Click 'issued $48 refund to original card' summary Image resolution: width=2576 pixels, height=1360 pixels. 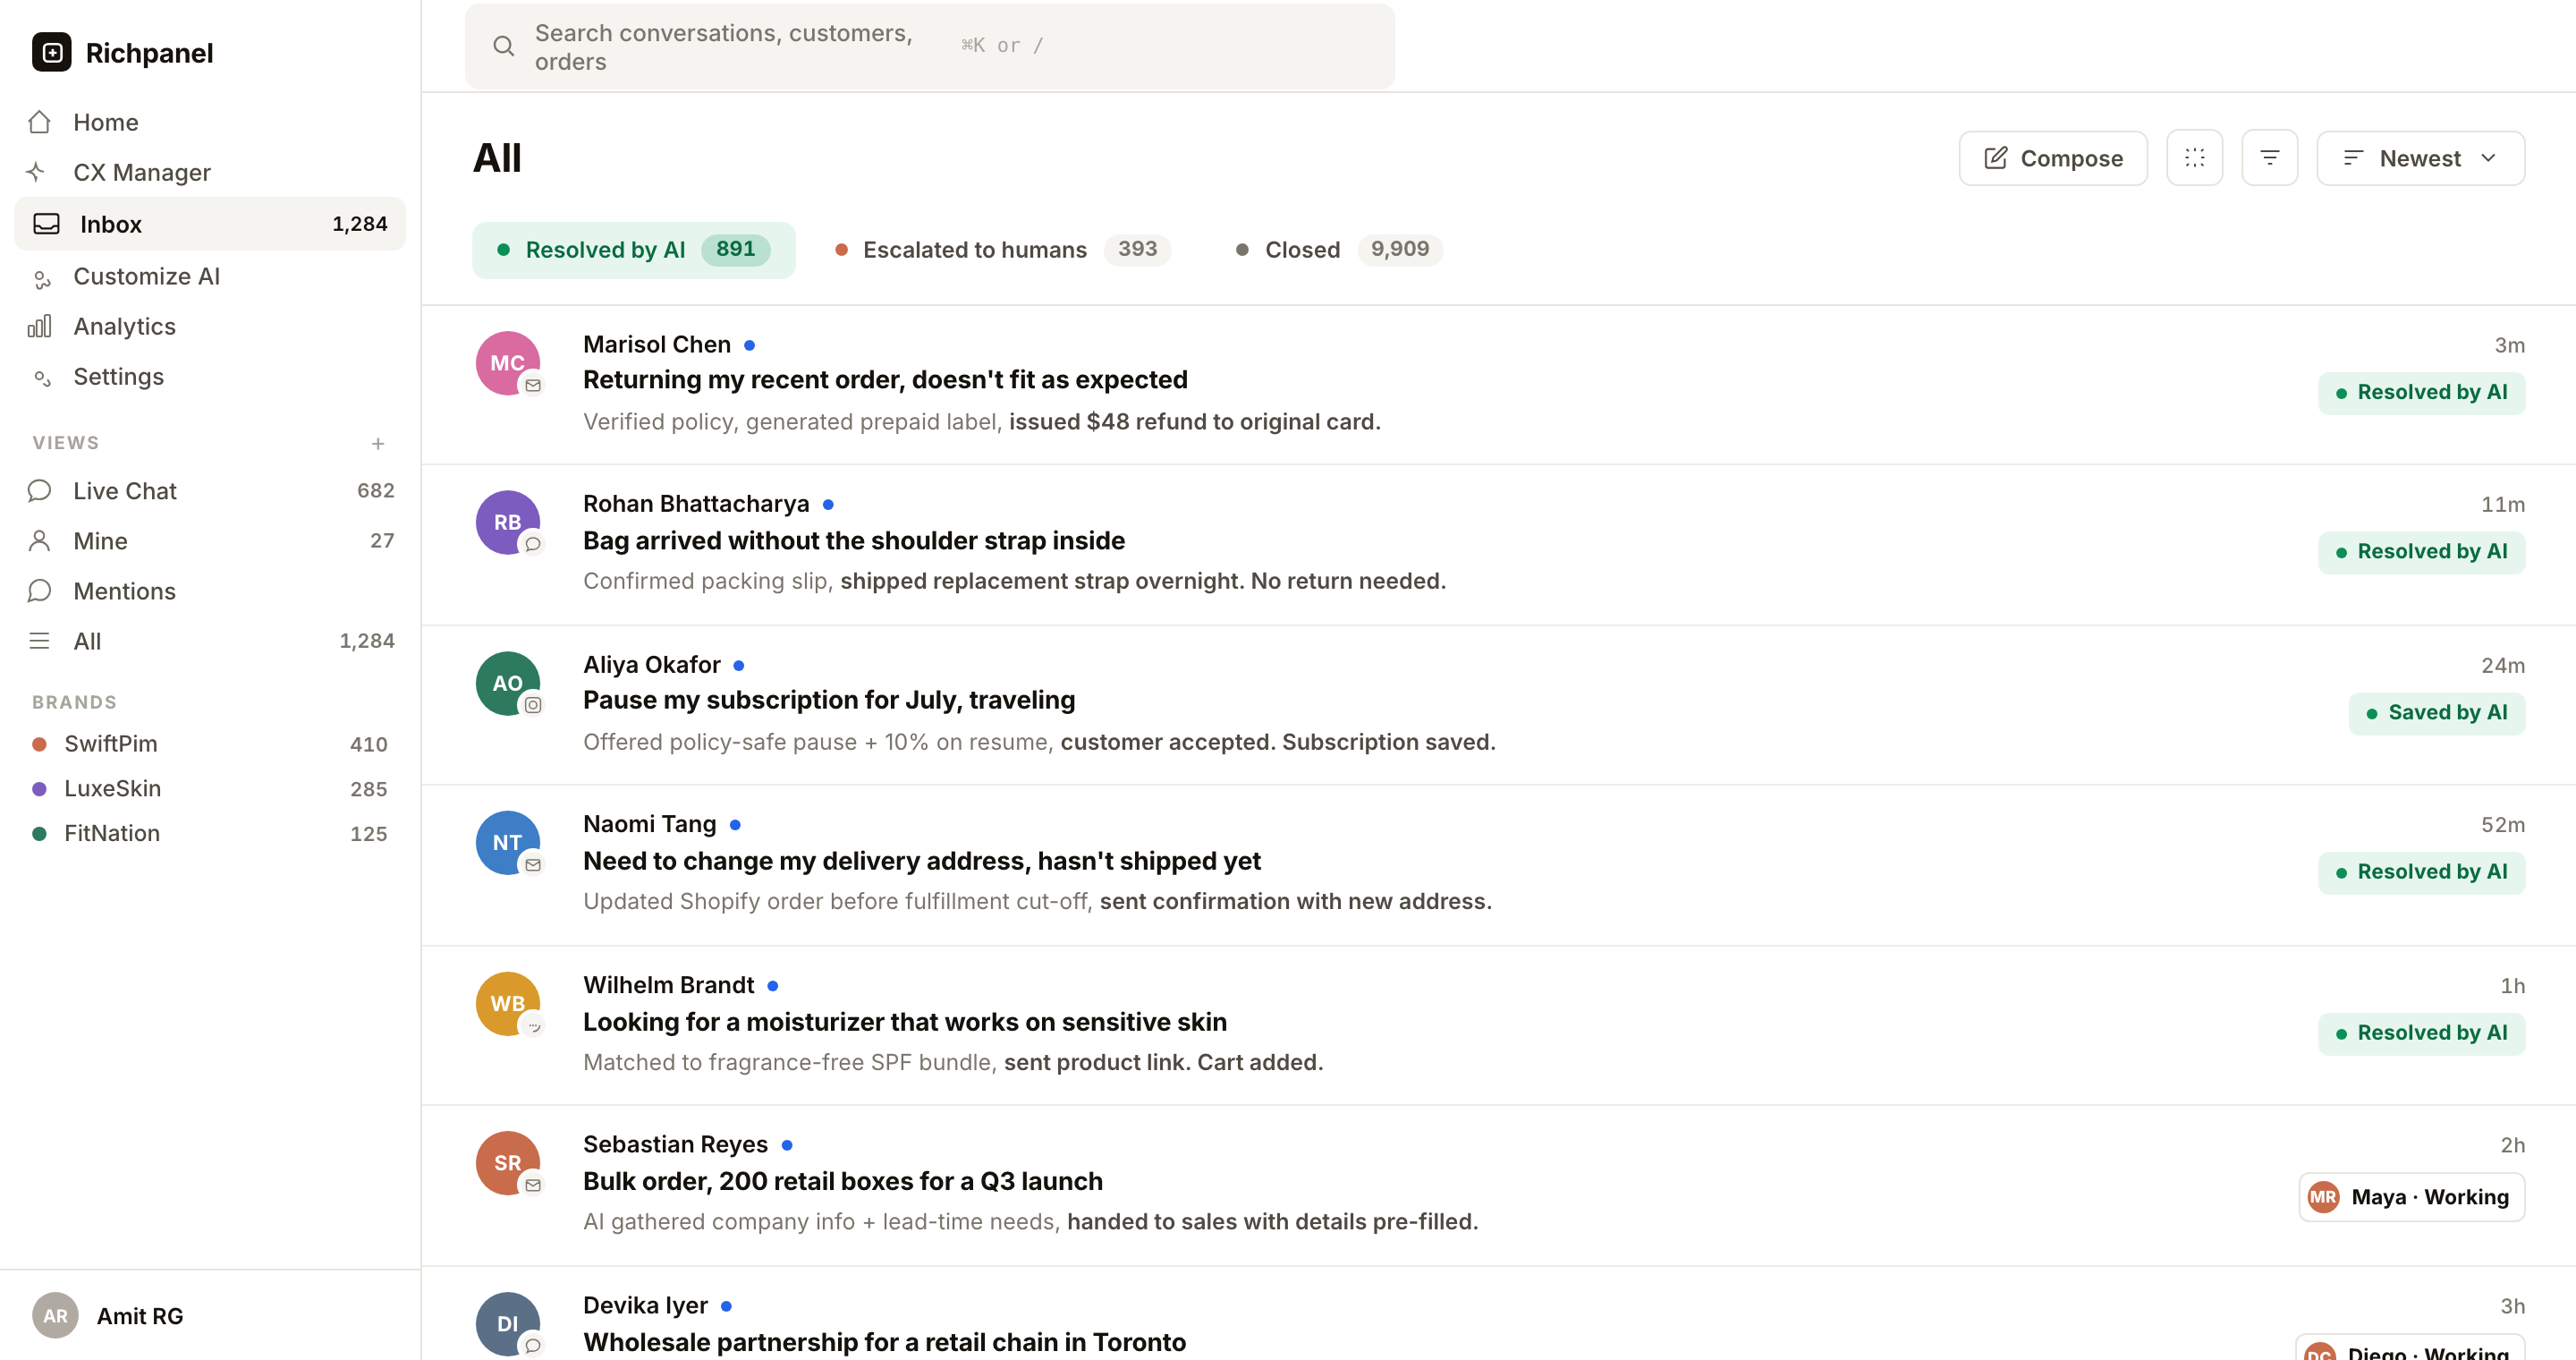[1194, 422]
